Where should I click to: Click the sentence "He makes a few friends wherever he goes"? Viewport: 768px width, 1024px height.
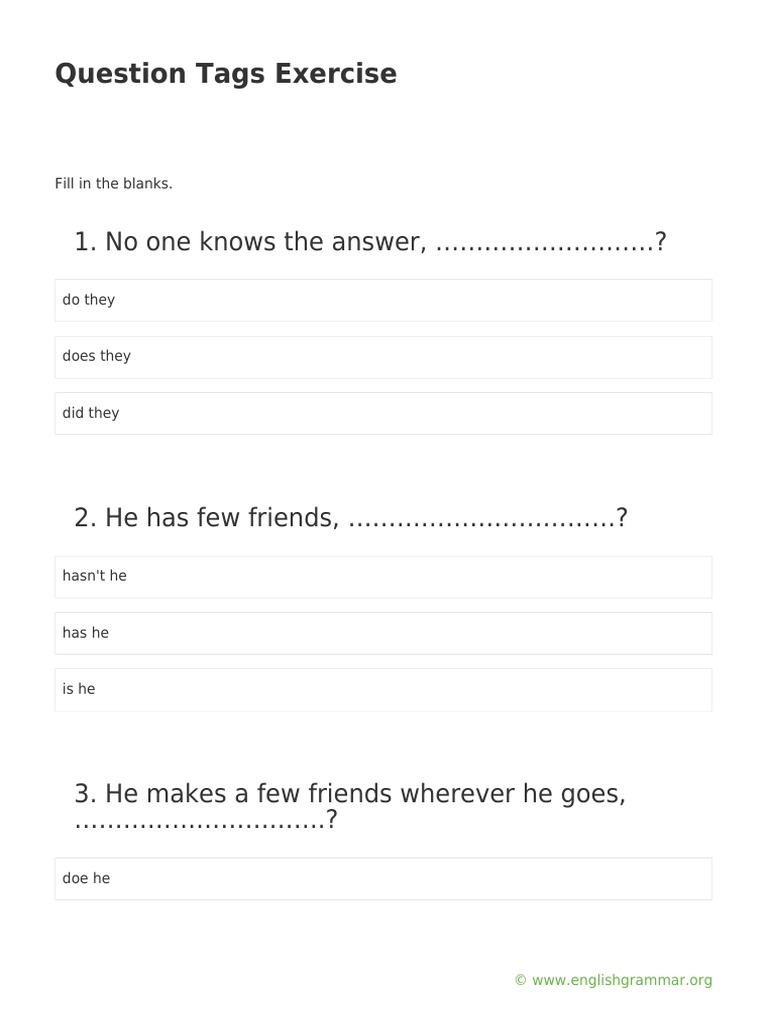coord(365,795)
